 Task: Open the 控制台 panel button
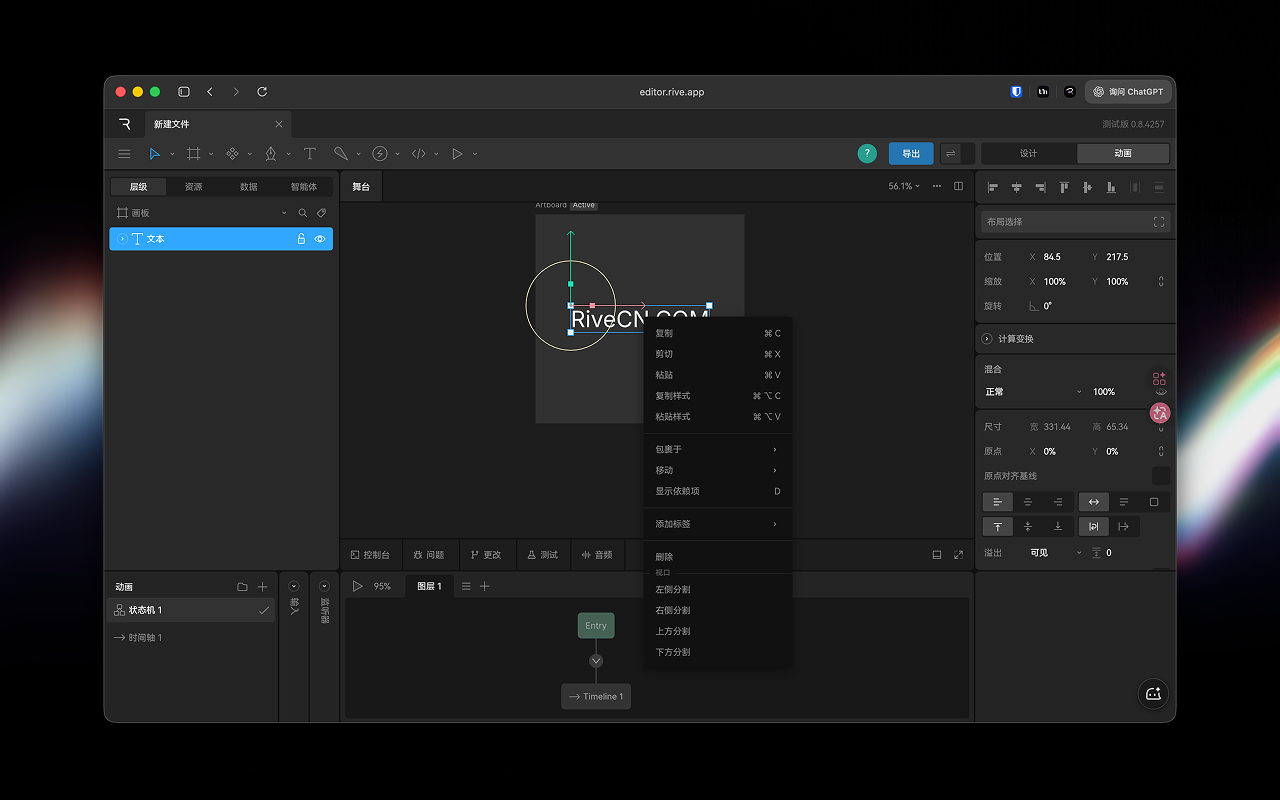click(370, 555)
